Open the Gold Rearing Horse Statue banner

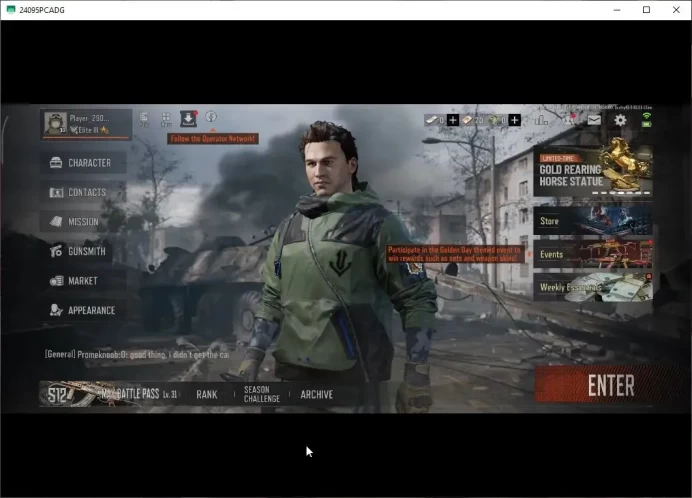(593, 171)
